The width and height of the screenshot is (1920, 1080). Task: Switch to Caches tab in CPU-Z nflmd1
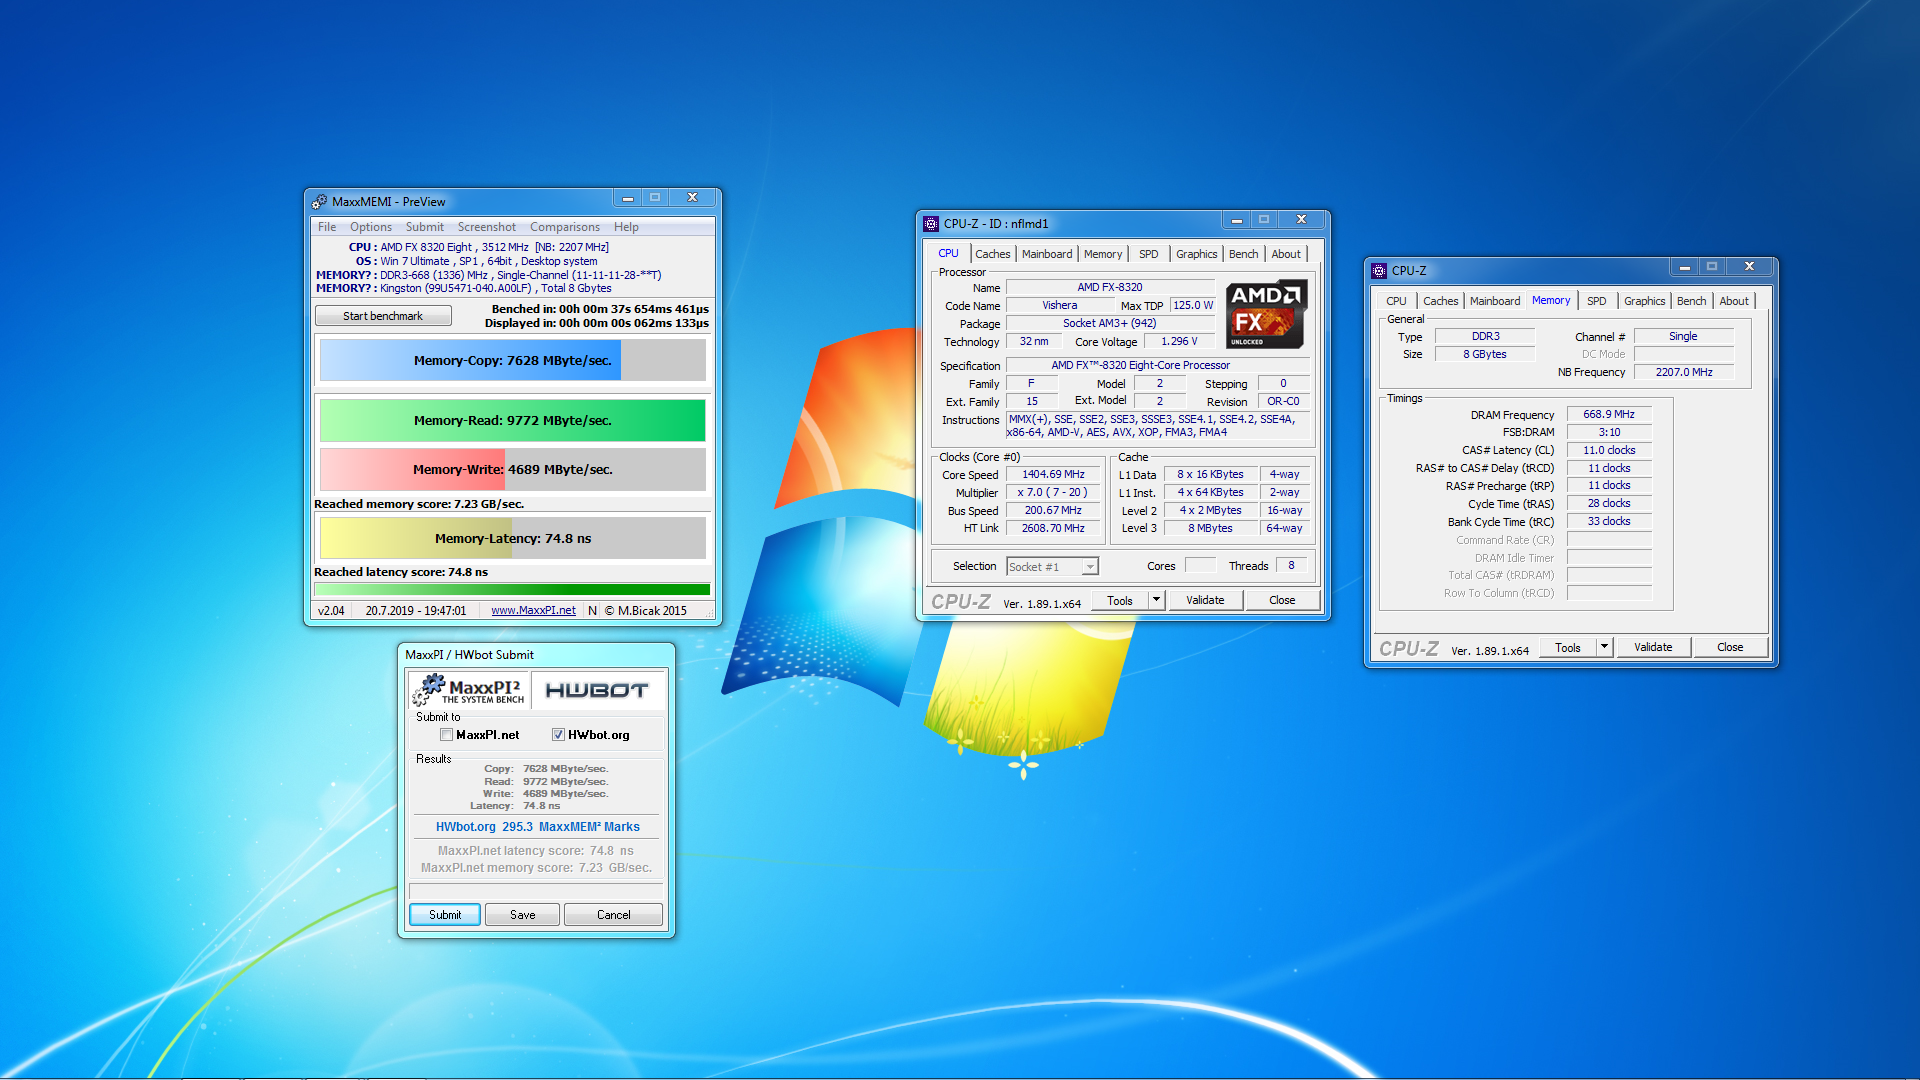pos(993,254)
